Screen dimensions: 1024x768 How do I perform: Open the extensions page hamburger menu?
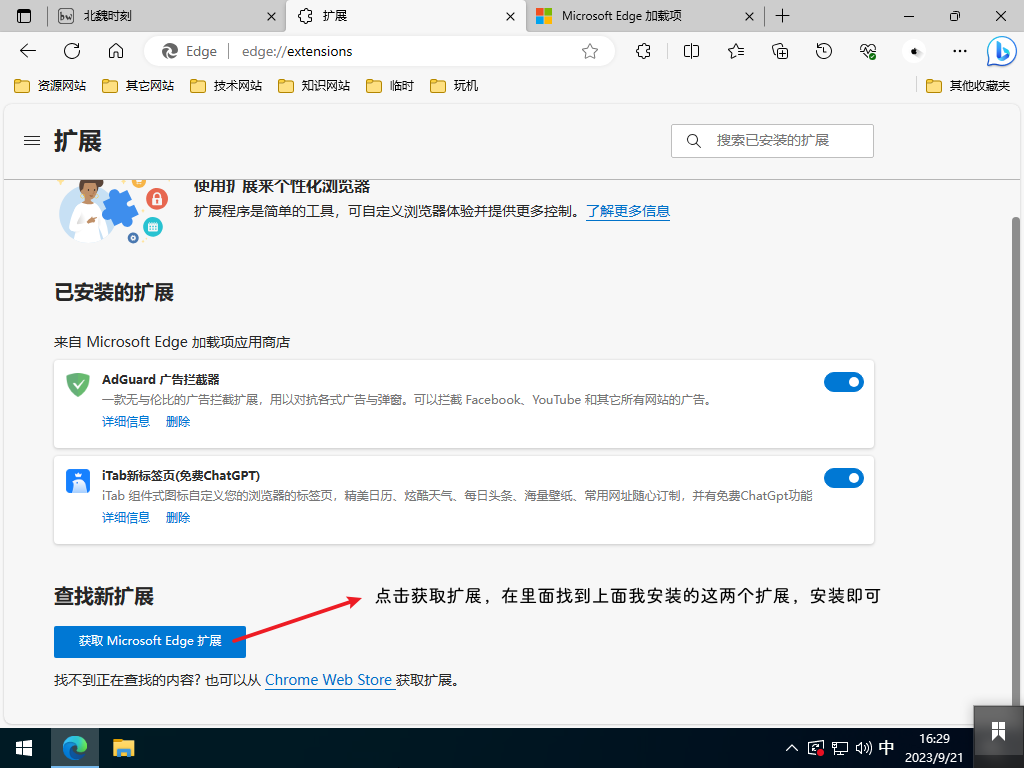(32, 140)
